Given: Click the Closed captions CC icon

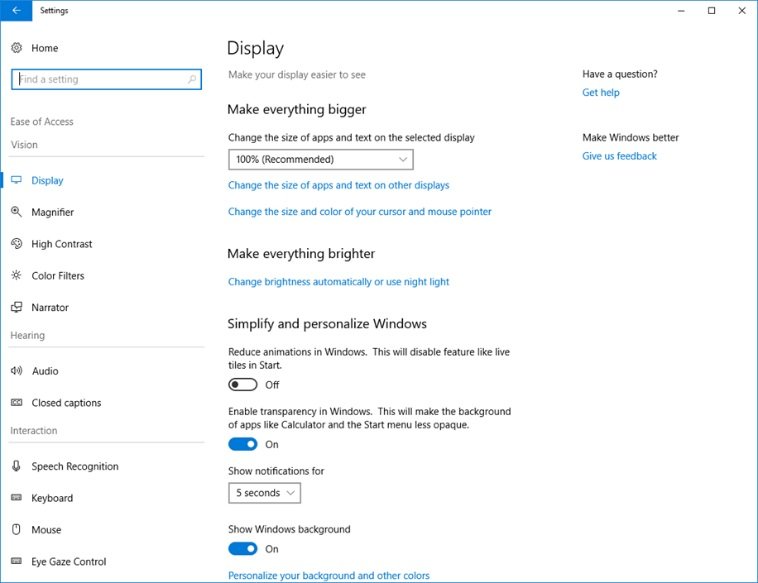Looking at the screenshot, I should [x=16, y=402].
